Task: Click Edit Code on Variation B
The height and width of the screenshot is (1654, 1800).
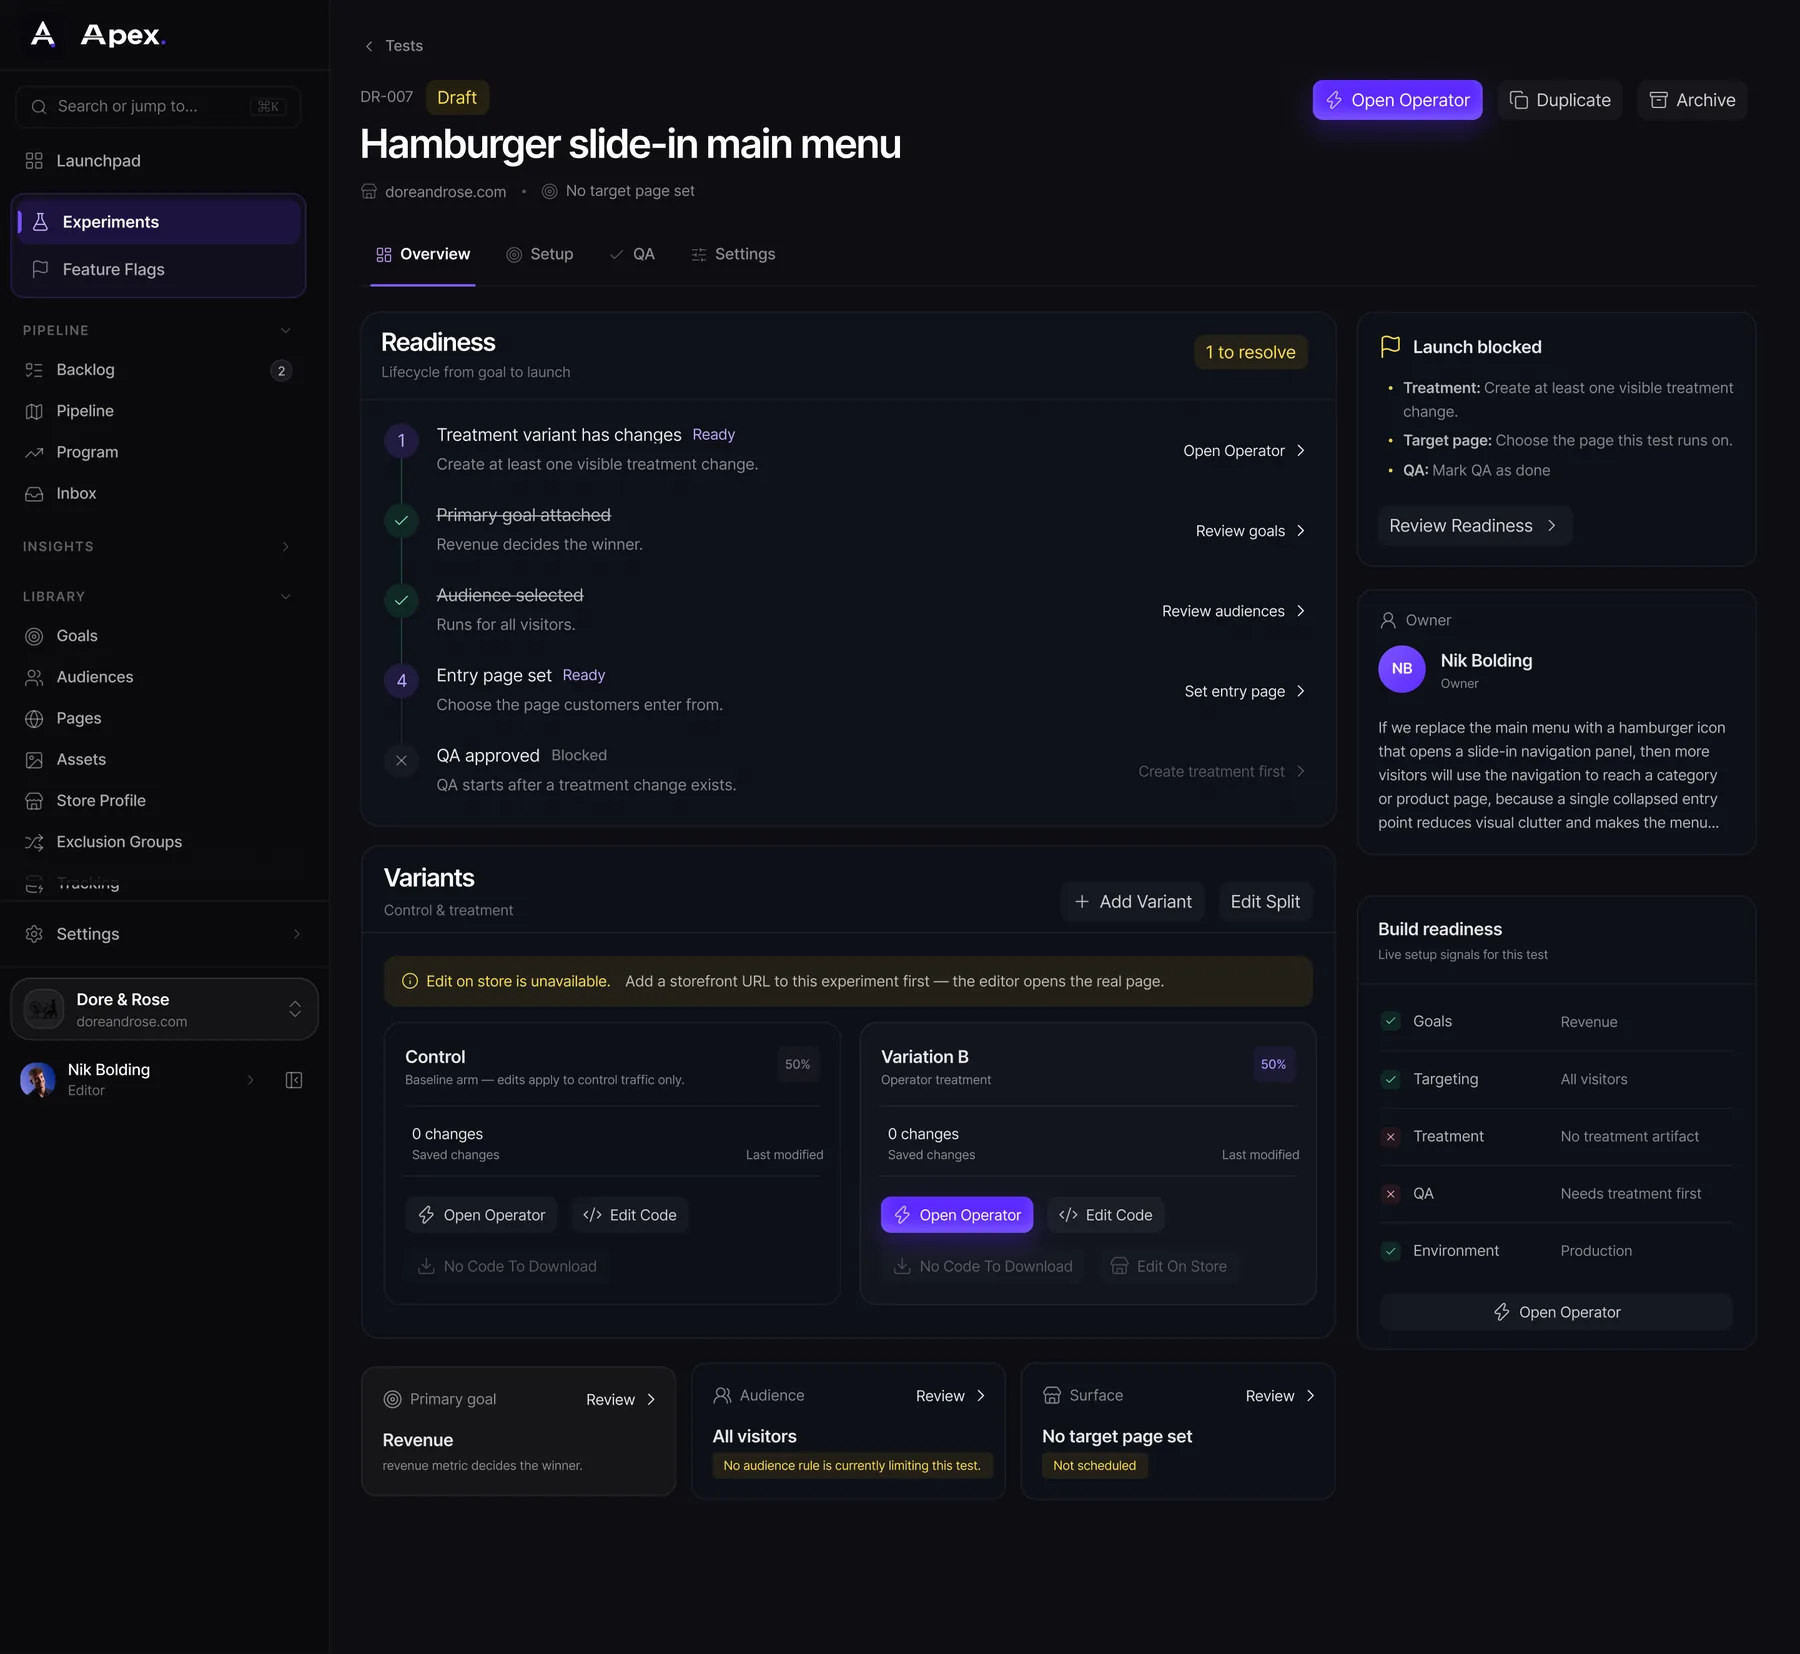Action: pos(1105,1215)
